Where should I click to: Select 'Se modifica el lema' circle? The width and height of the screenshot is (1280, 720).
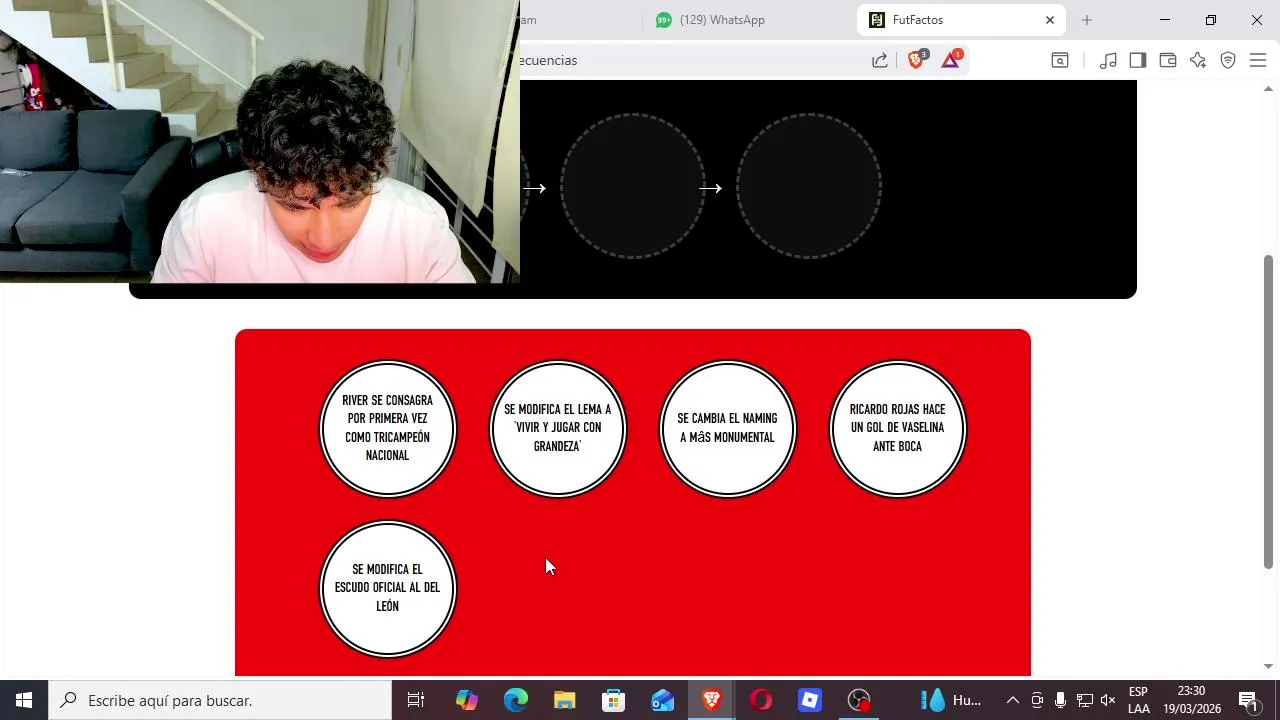[558, 428]
